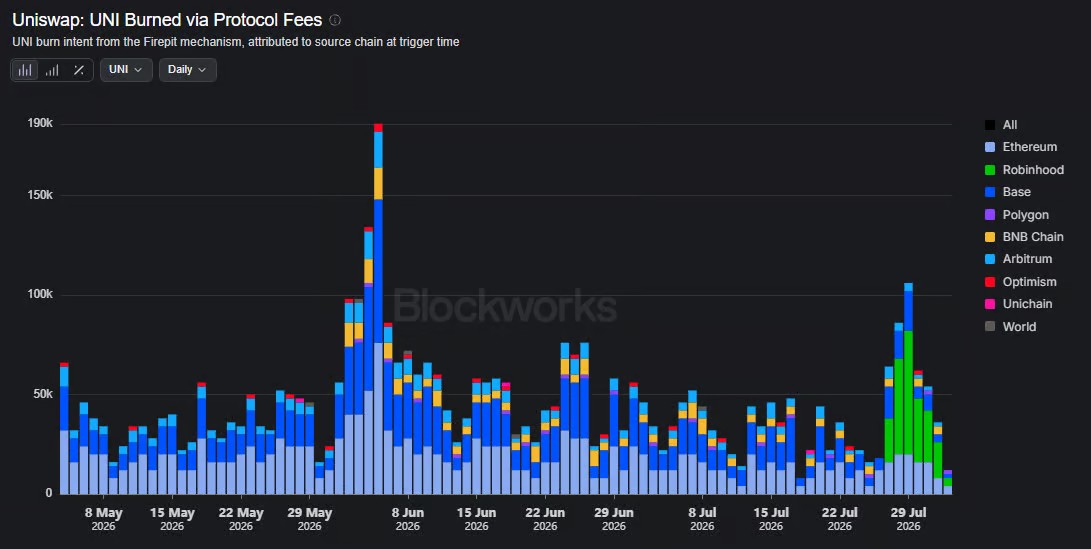The image size is (1091, 549).
Task: Click the Polygon purple color swatch
Action: coord(990,215)
